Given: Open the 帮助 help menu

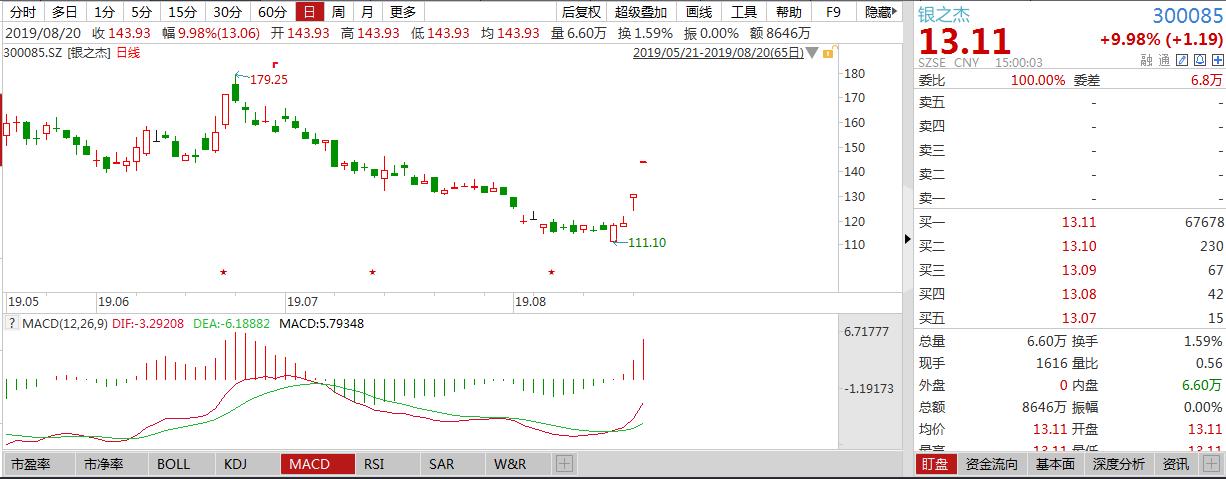Looking at the screenshot, I should point(789,12).
